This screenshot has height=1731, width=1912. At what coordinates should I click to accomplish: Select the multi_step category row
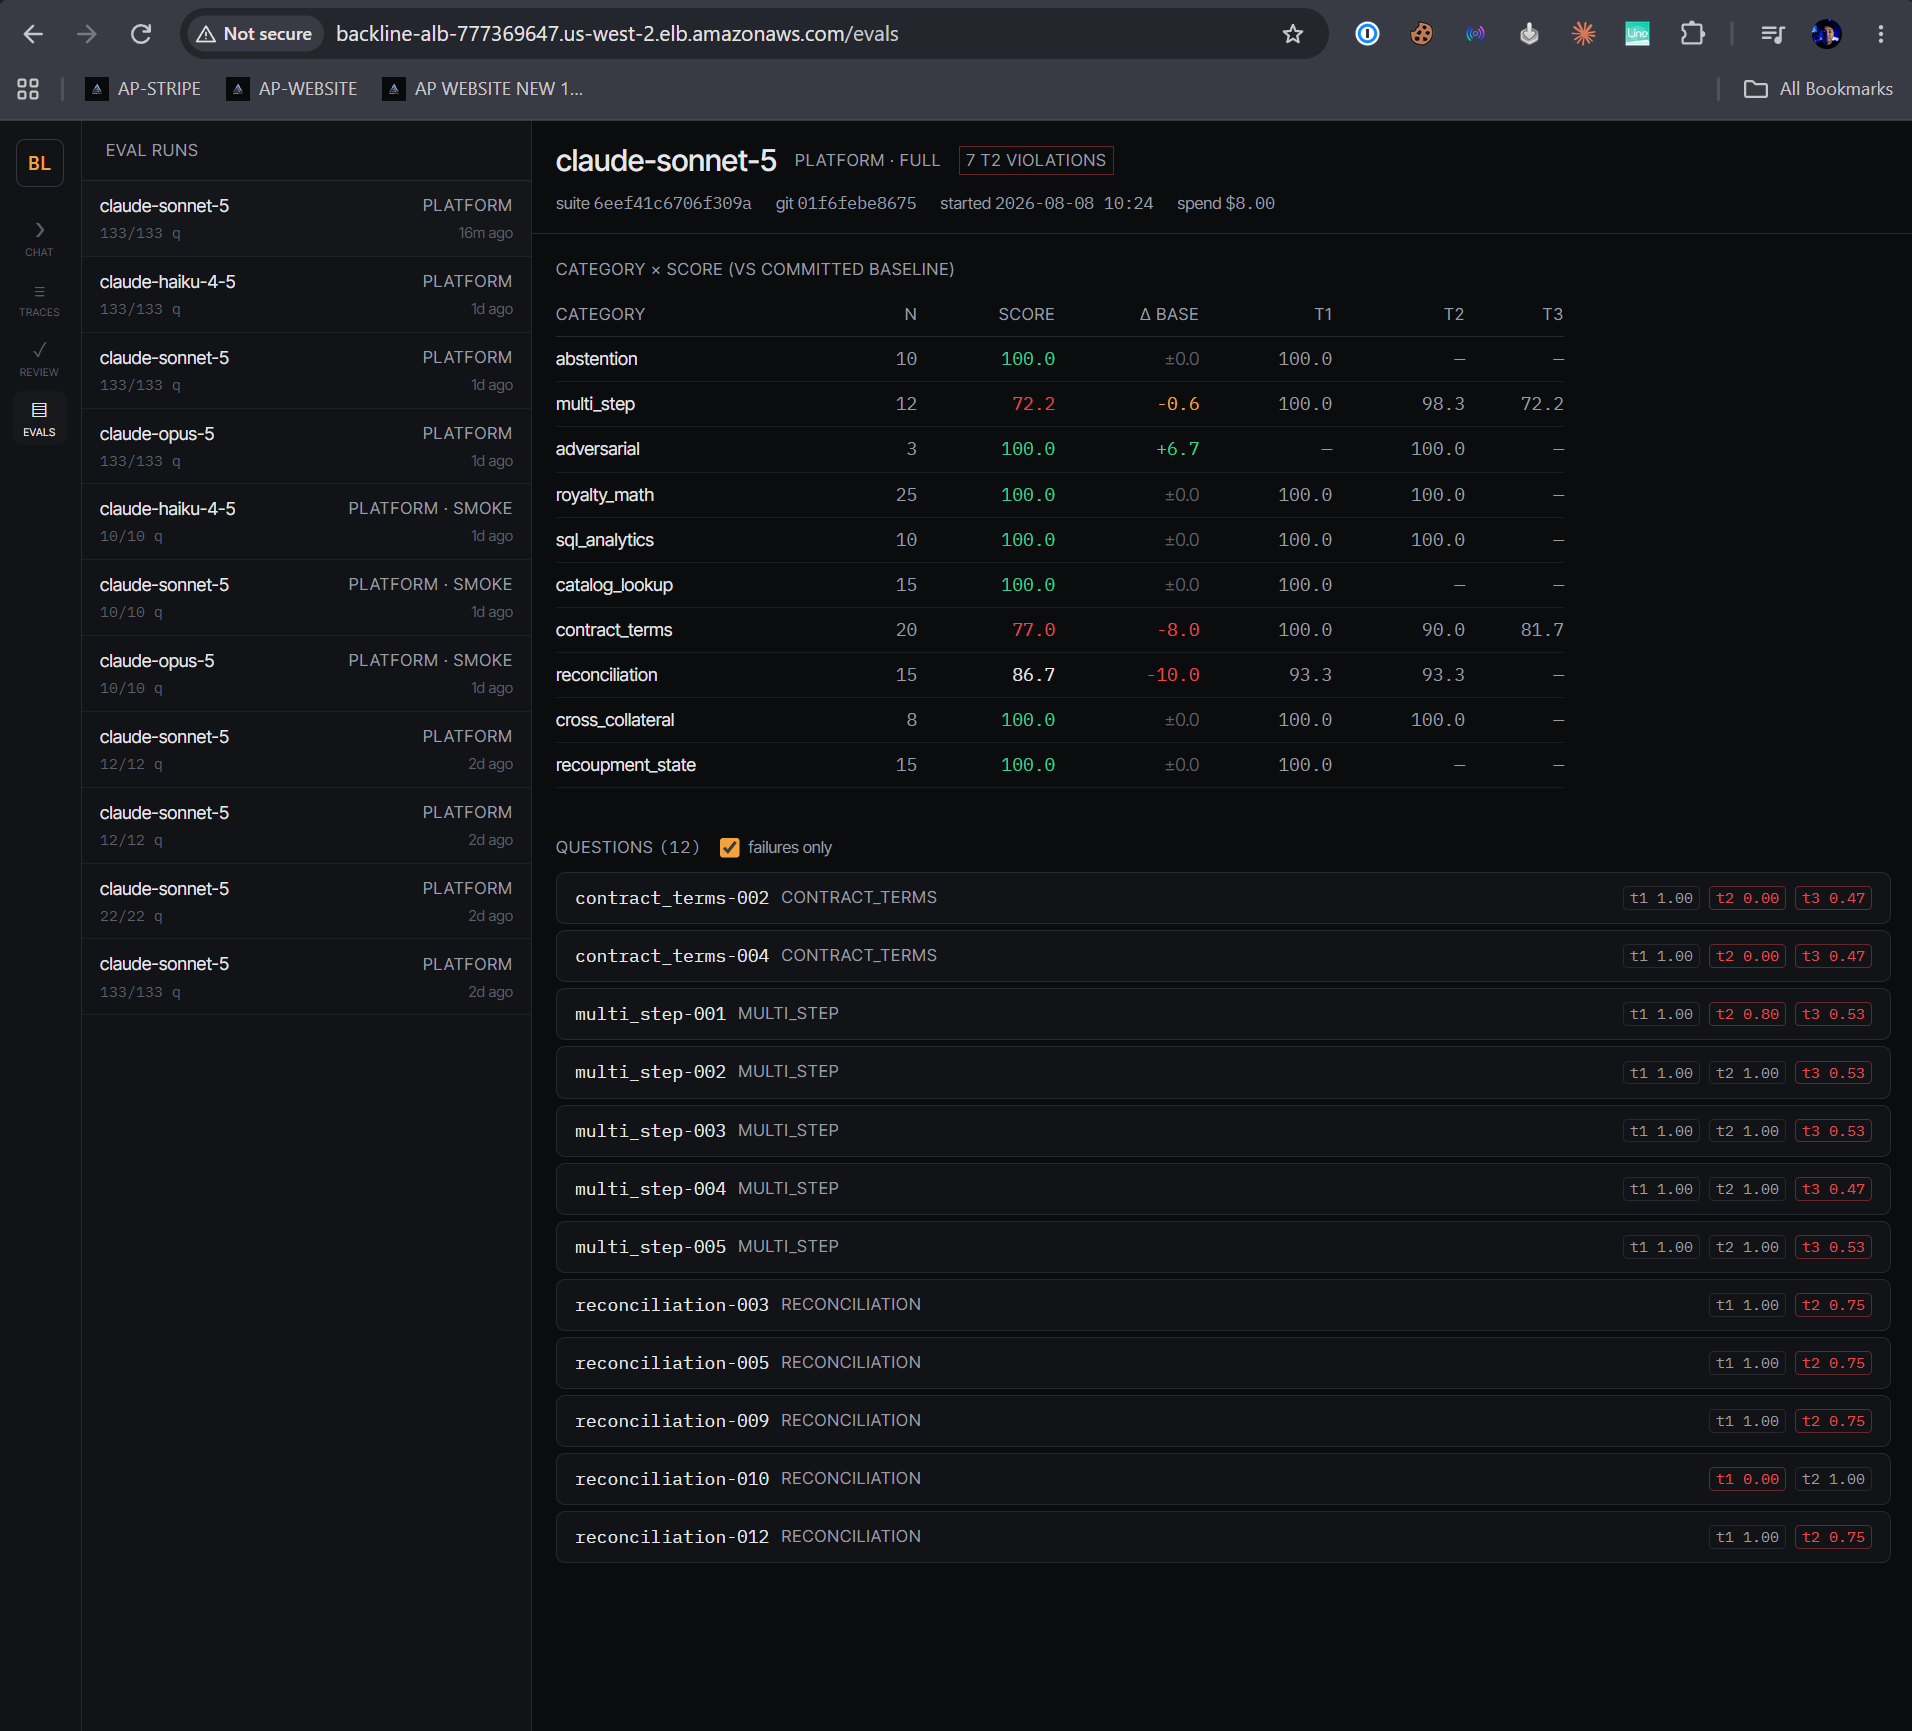(1059, 404)
